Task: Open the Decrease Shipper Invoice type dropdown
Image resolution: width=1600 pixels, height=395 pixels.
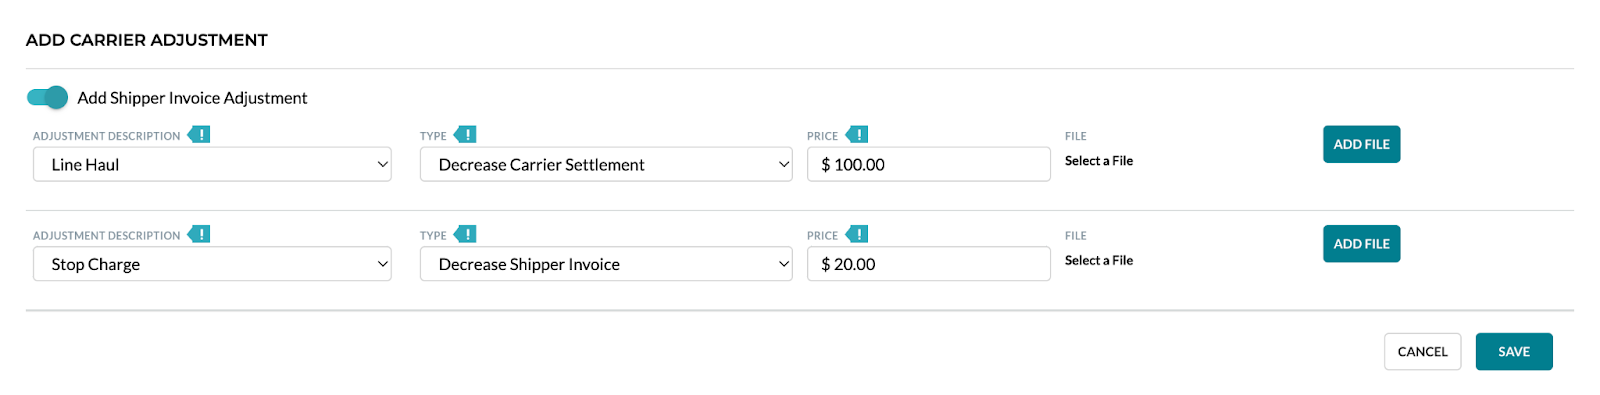Action: point(606,264)
